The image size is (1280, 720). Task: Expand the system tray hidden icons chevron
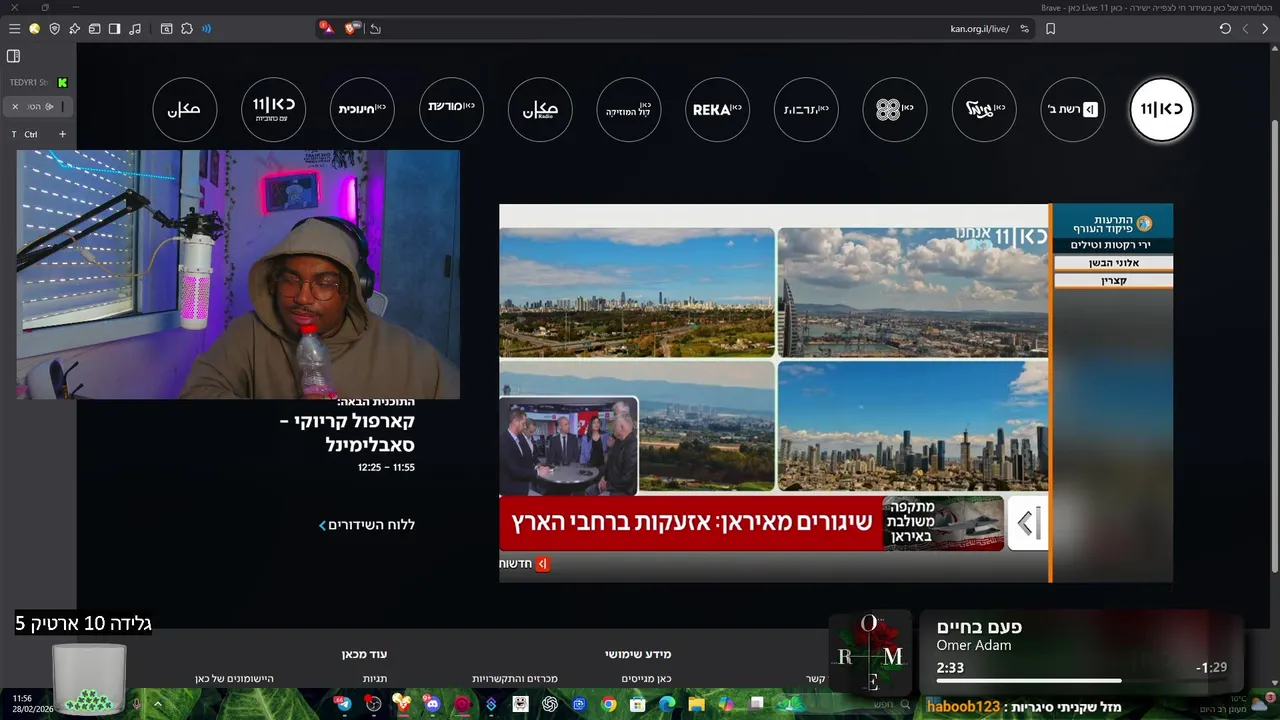(157, 704)
